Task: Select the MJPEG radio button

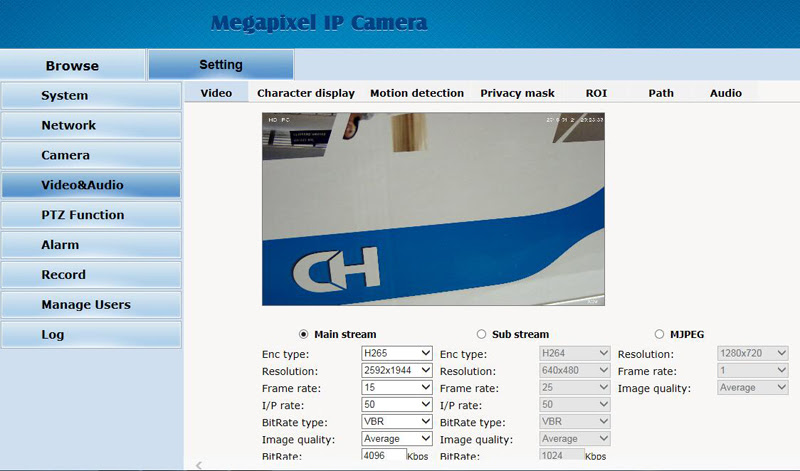Action: 659,334
